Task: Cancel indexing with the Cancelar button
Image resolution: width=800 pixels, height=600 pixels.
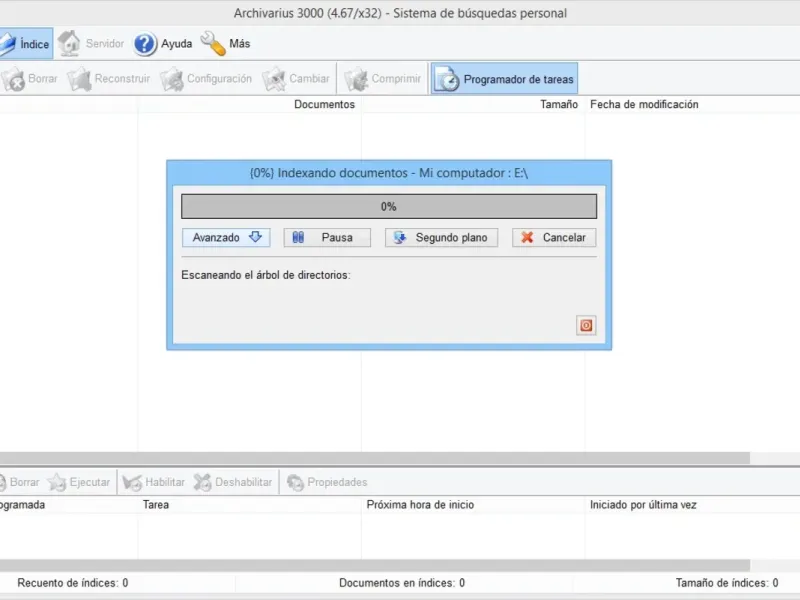Action: [554, 238]
